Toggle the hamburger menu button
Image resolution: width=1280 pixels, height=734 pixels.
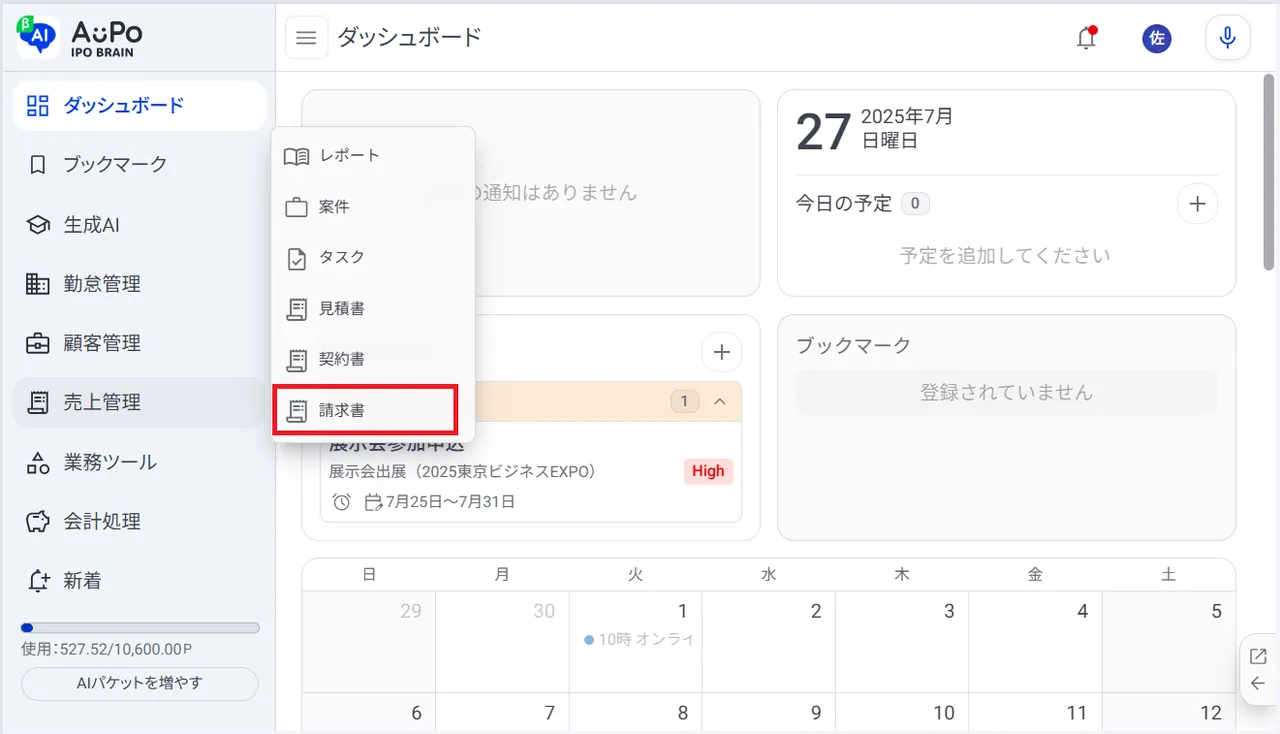pyautogui.click(x=307, y=38)
